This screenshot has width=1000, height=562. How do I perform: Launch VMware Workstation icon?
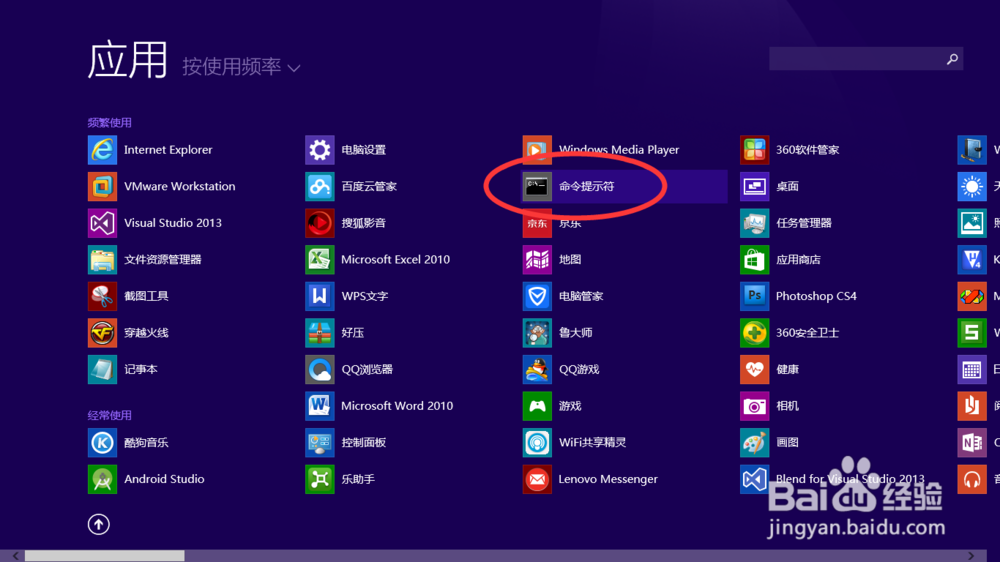point(102,186)
